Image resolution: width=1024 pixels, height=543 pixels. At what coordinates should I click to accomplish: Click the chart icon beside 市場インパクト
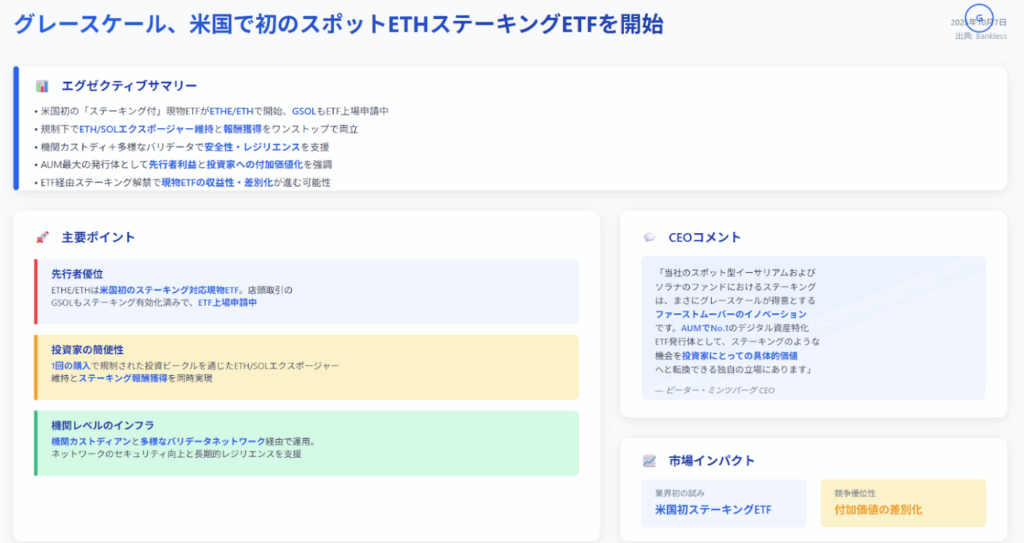pos(650,460)
